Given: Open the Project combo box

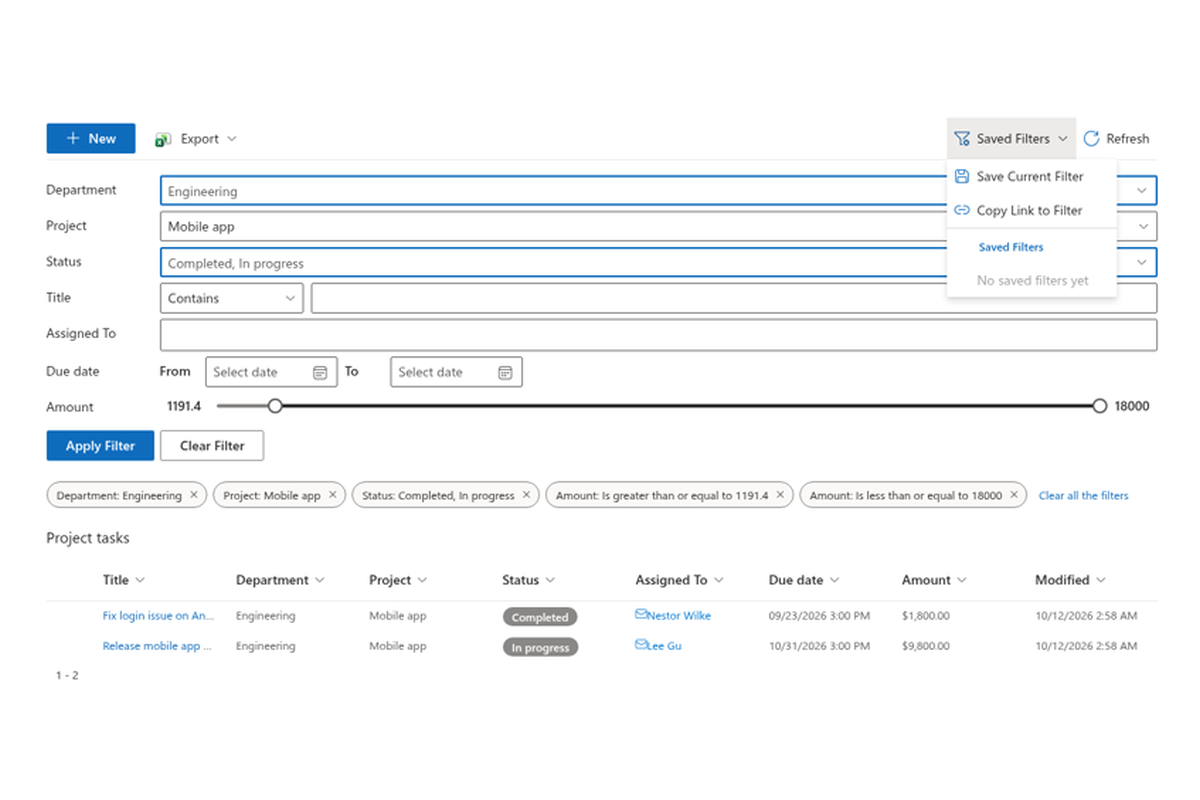Looking at the screenshot, I should [x=658, y=227].
